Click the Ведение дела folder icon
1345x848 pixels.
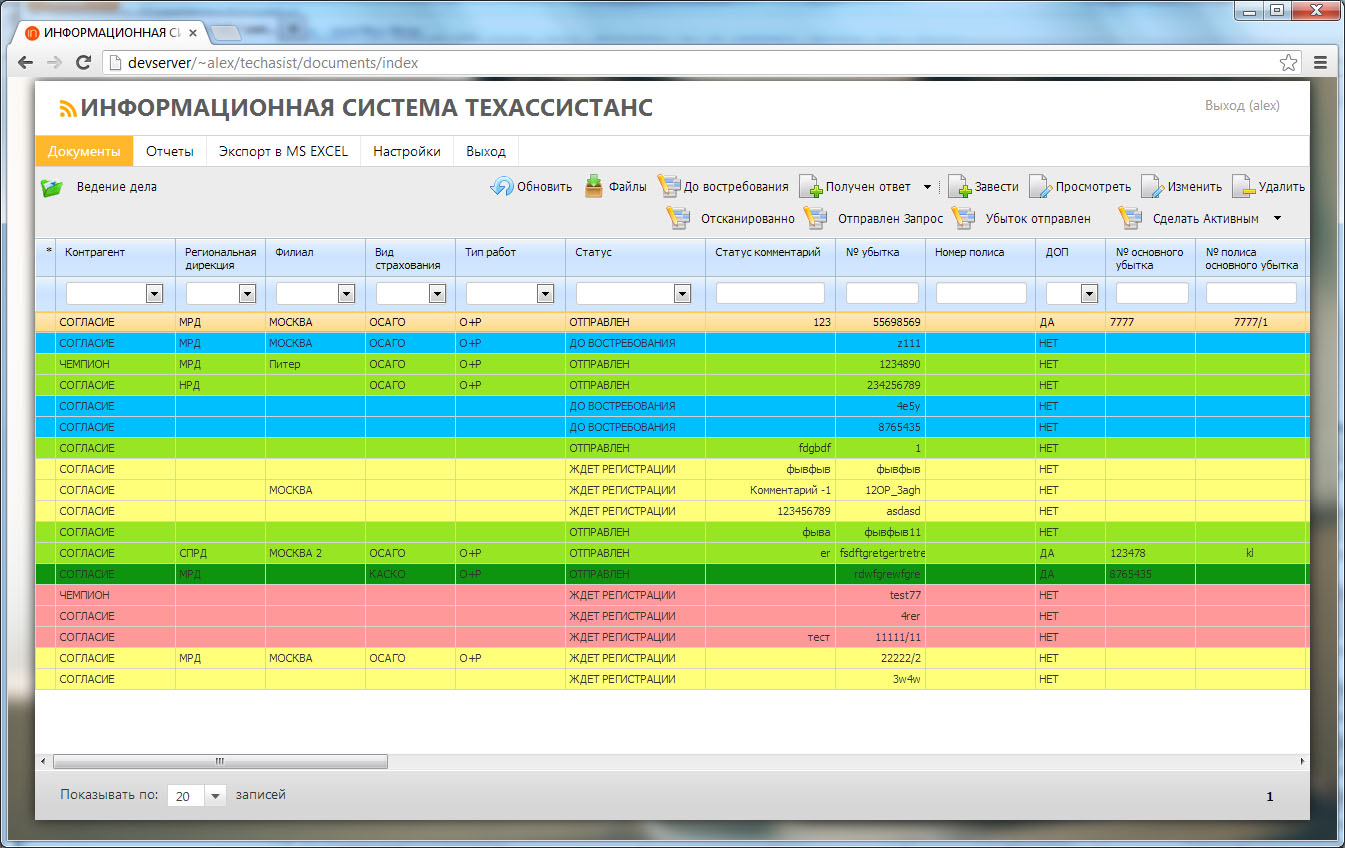(x=52, y=187)
